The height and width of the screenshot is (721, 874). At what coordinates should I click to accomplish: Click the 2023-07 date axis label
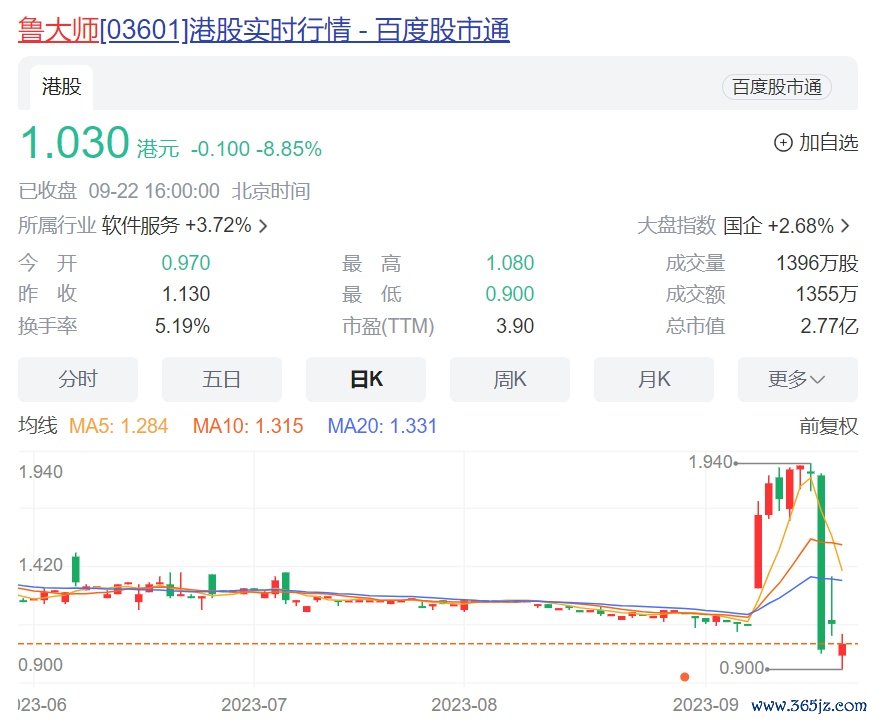[254, 705]
